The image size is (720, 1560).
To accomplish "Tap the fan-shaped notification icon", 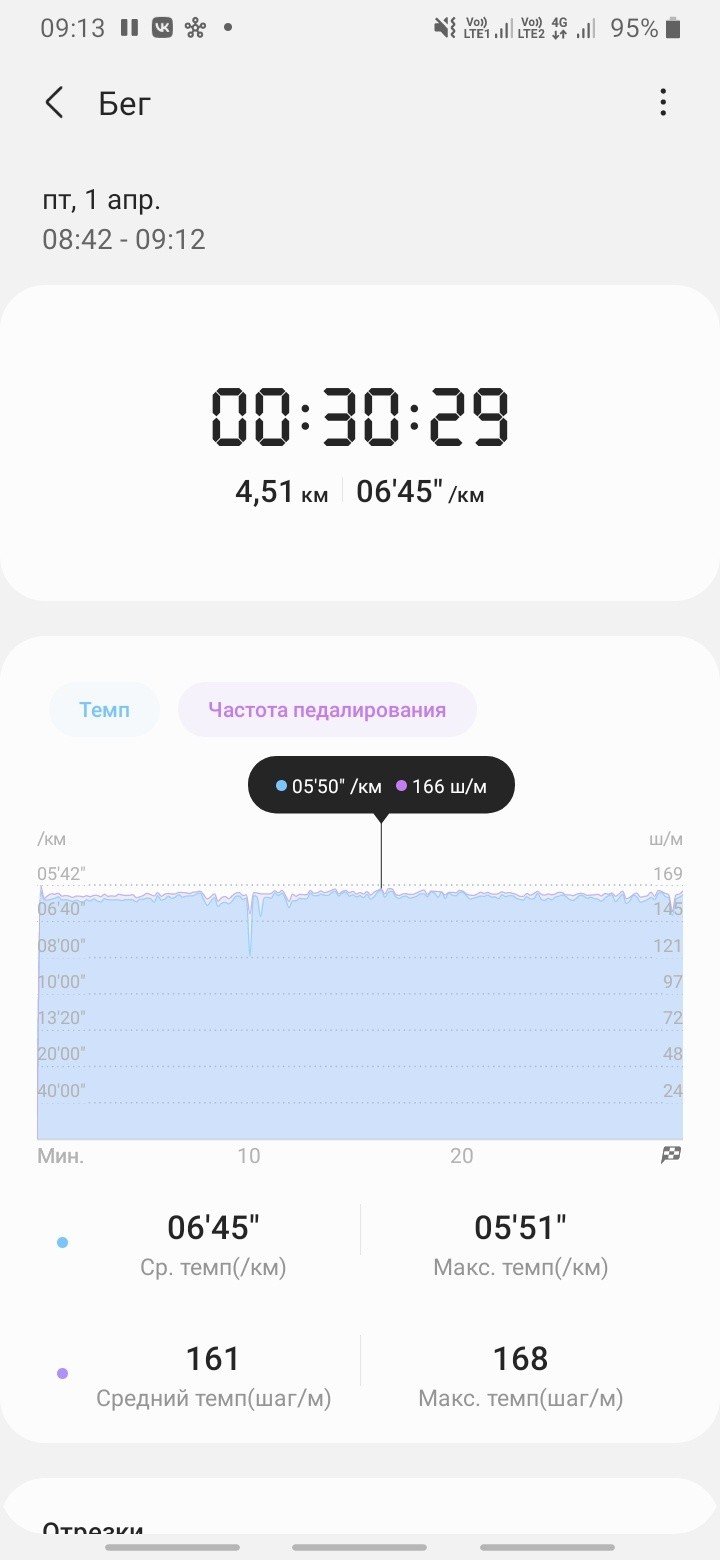I will pos(195,28).
